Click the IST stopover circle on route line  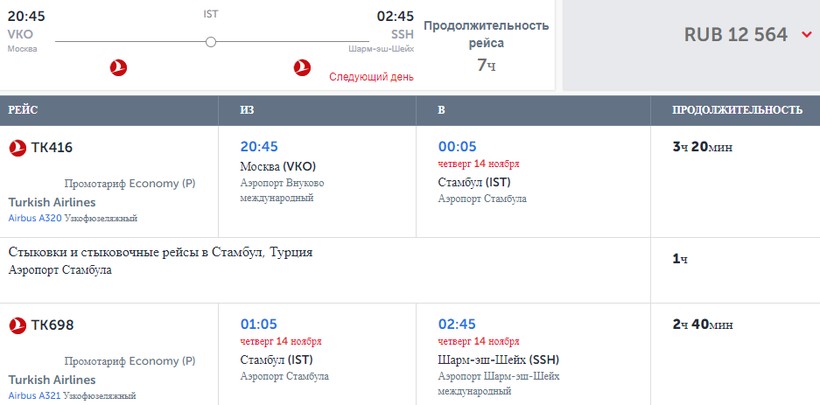(x=210, y=42)
